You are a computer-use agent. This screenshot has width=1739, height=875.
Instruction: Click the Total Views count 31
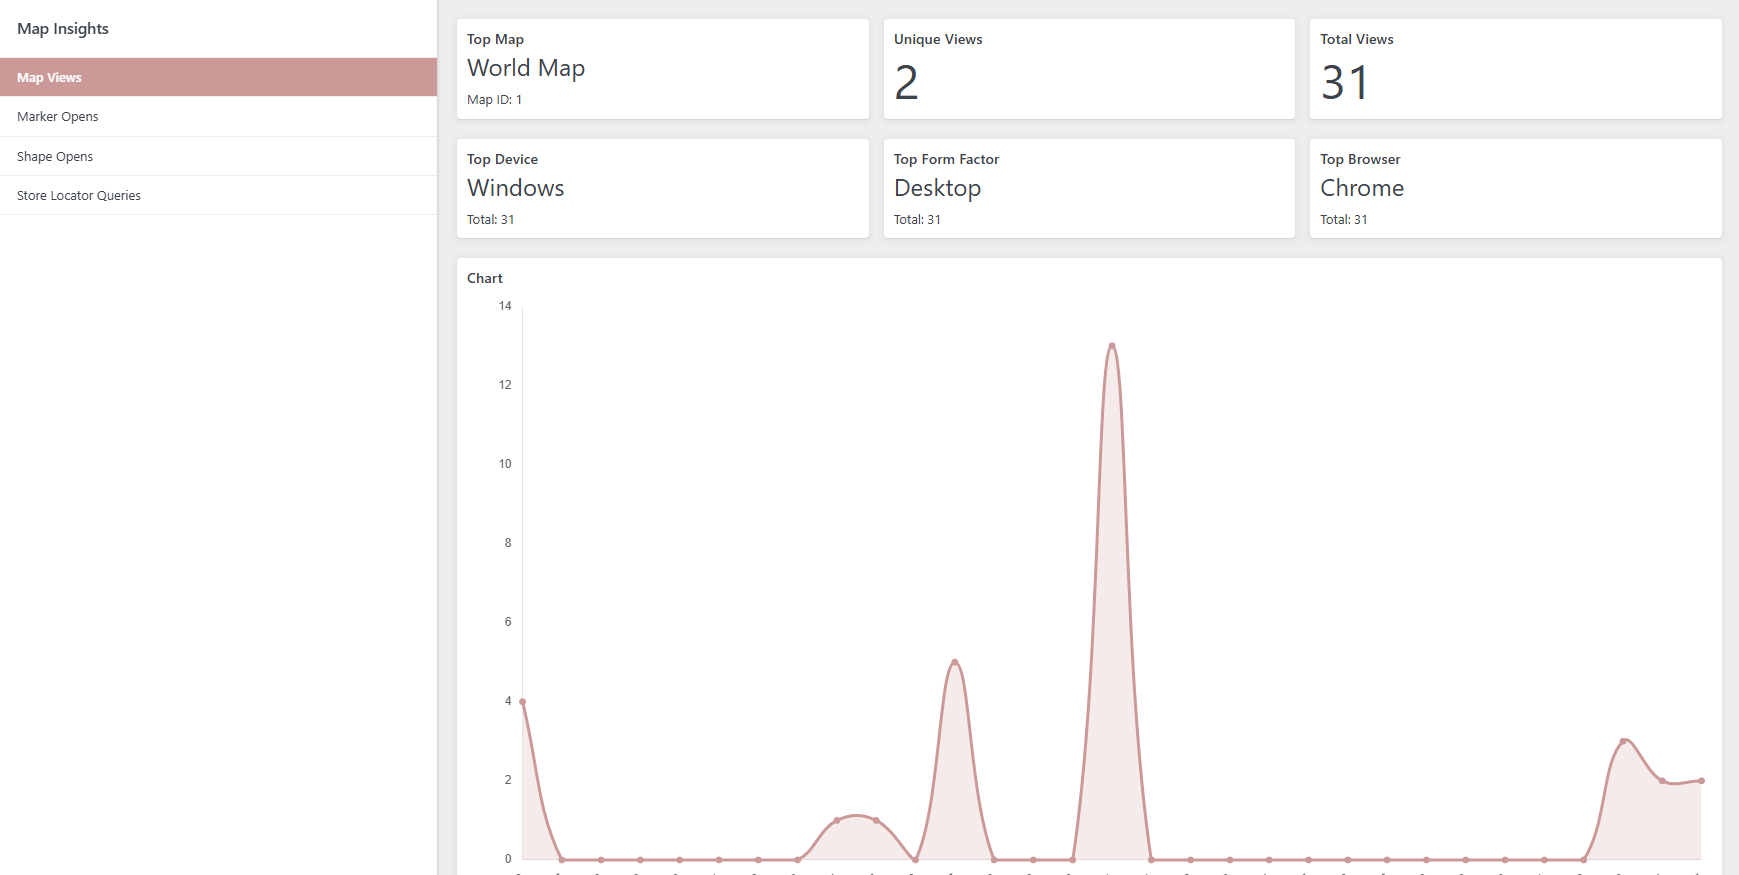(1345, 82)
